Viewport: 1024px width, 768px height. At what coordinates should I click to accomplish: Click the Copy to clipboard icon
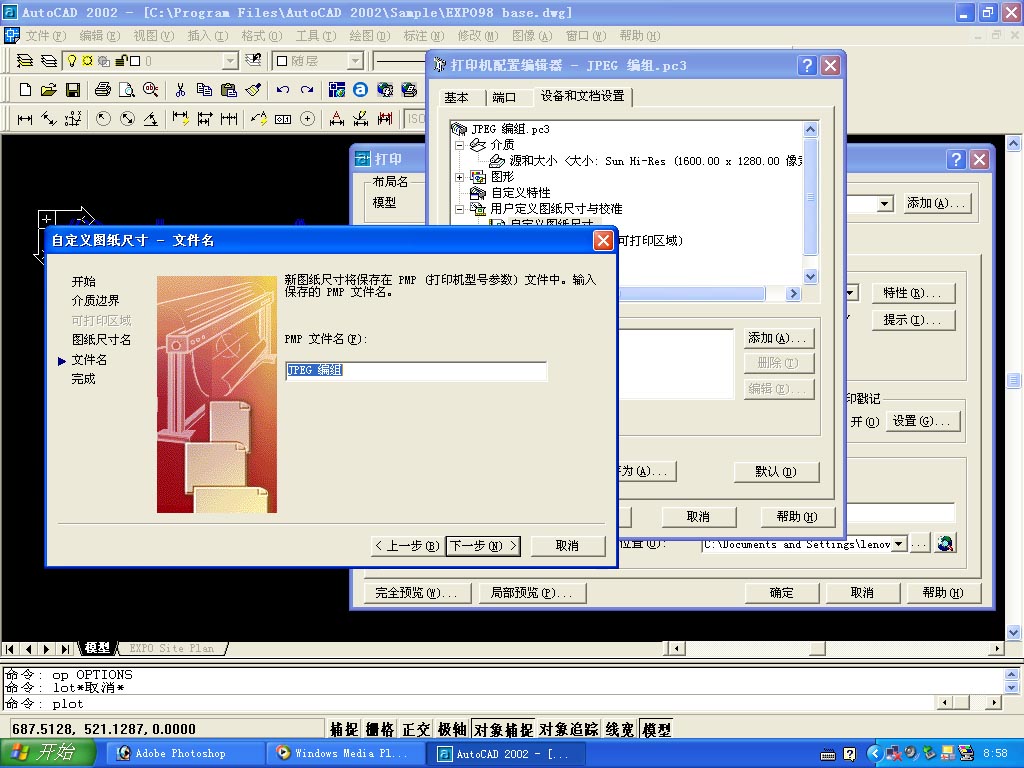coord(204,89)
